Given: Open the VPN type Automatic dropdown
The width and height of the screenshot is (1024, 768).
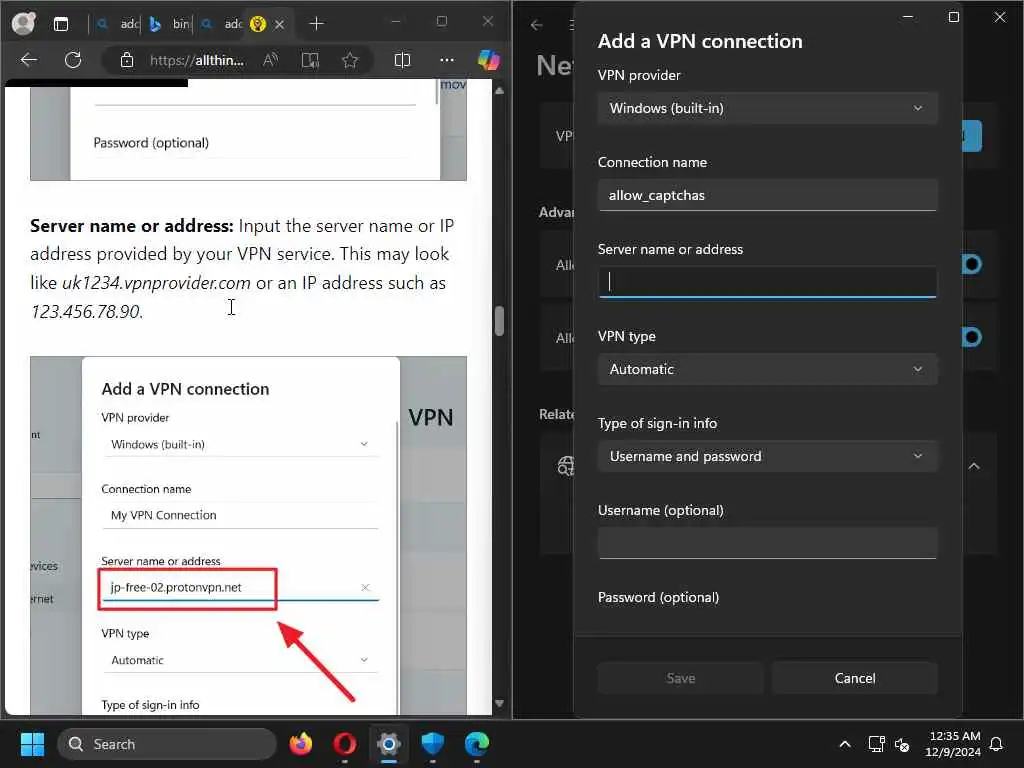Looking at the screenshot, I should pos(767,370).
